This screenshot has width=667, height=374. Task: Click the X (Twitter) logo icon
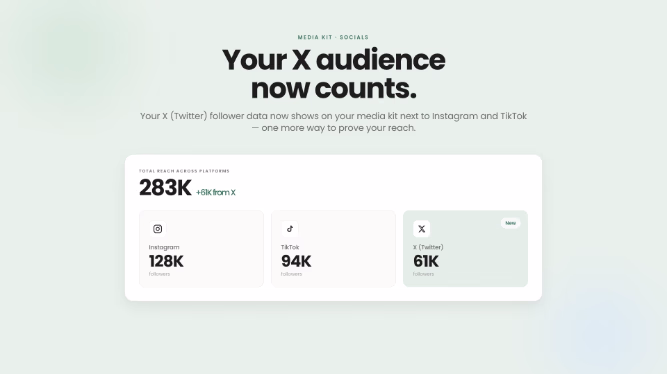tap(422, 229)
